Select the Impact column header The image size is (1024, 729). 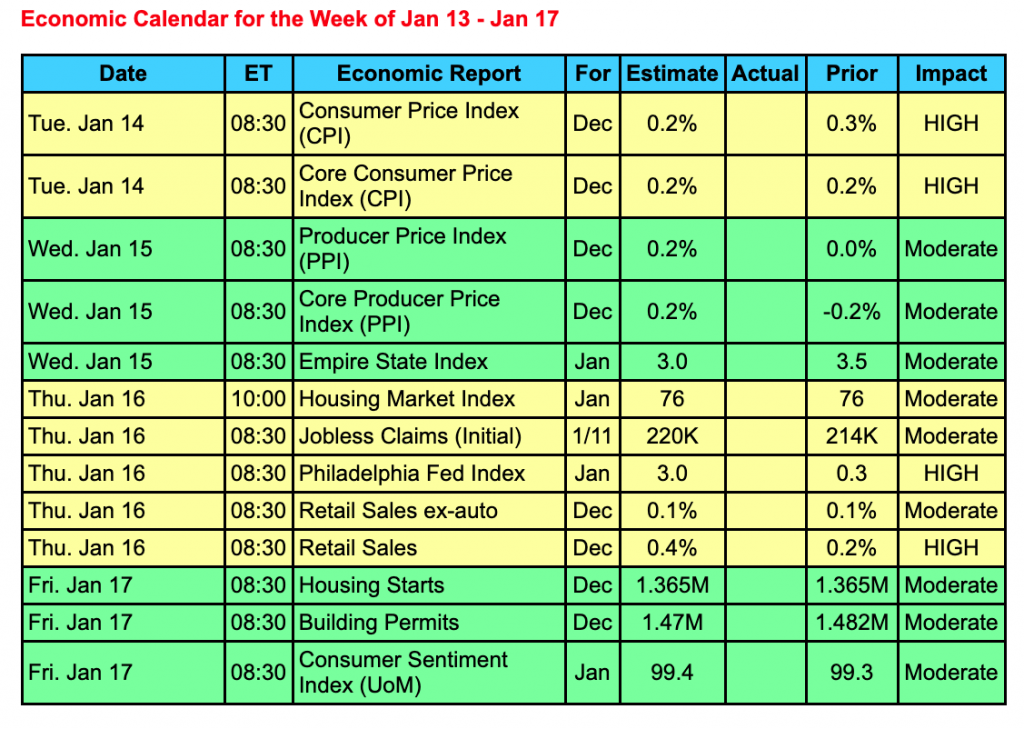951,74
